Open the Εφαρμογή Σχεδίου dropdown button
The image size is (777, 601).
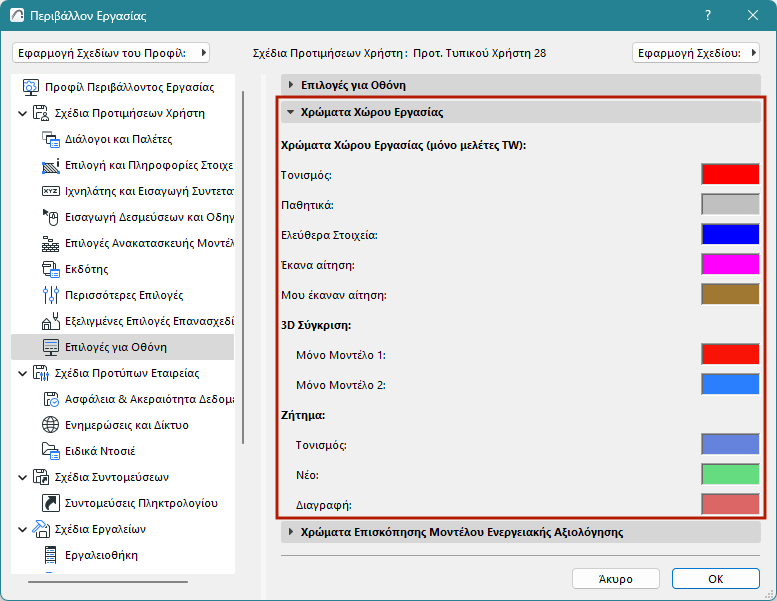696,53
